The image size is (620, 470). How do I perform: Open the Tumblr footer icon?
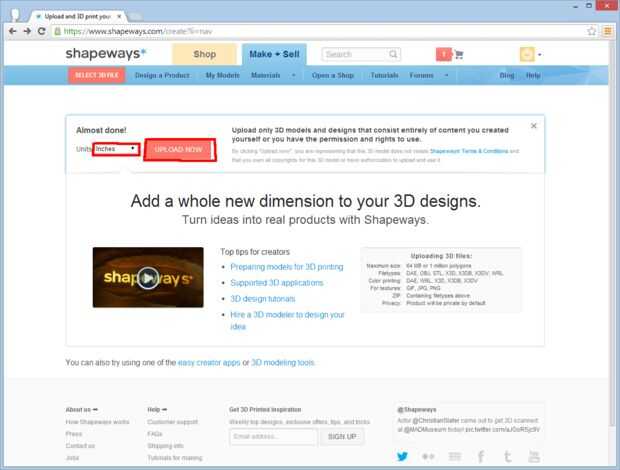(x=507, y=457)
